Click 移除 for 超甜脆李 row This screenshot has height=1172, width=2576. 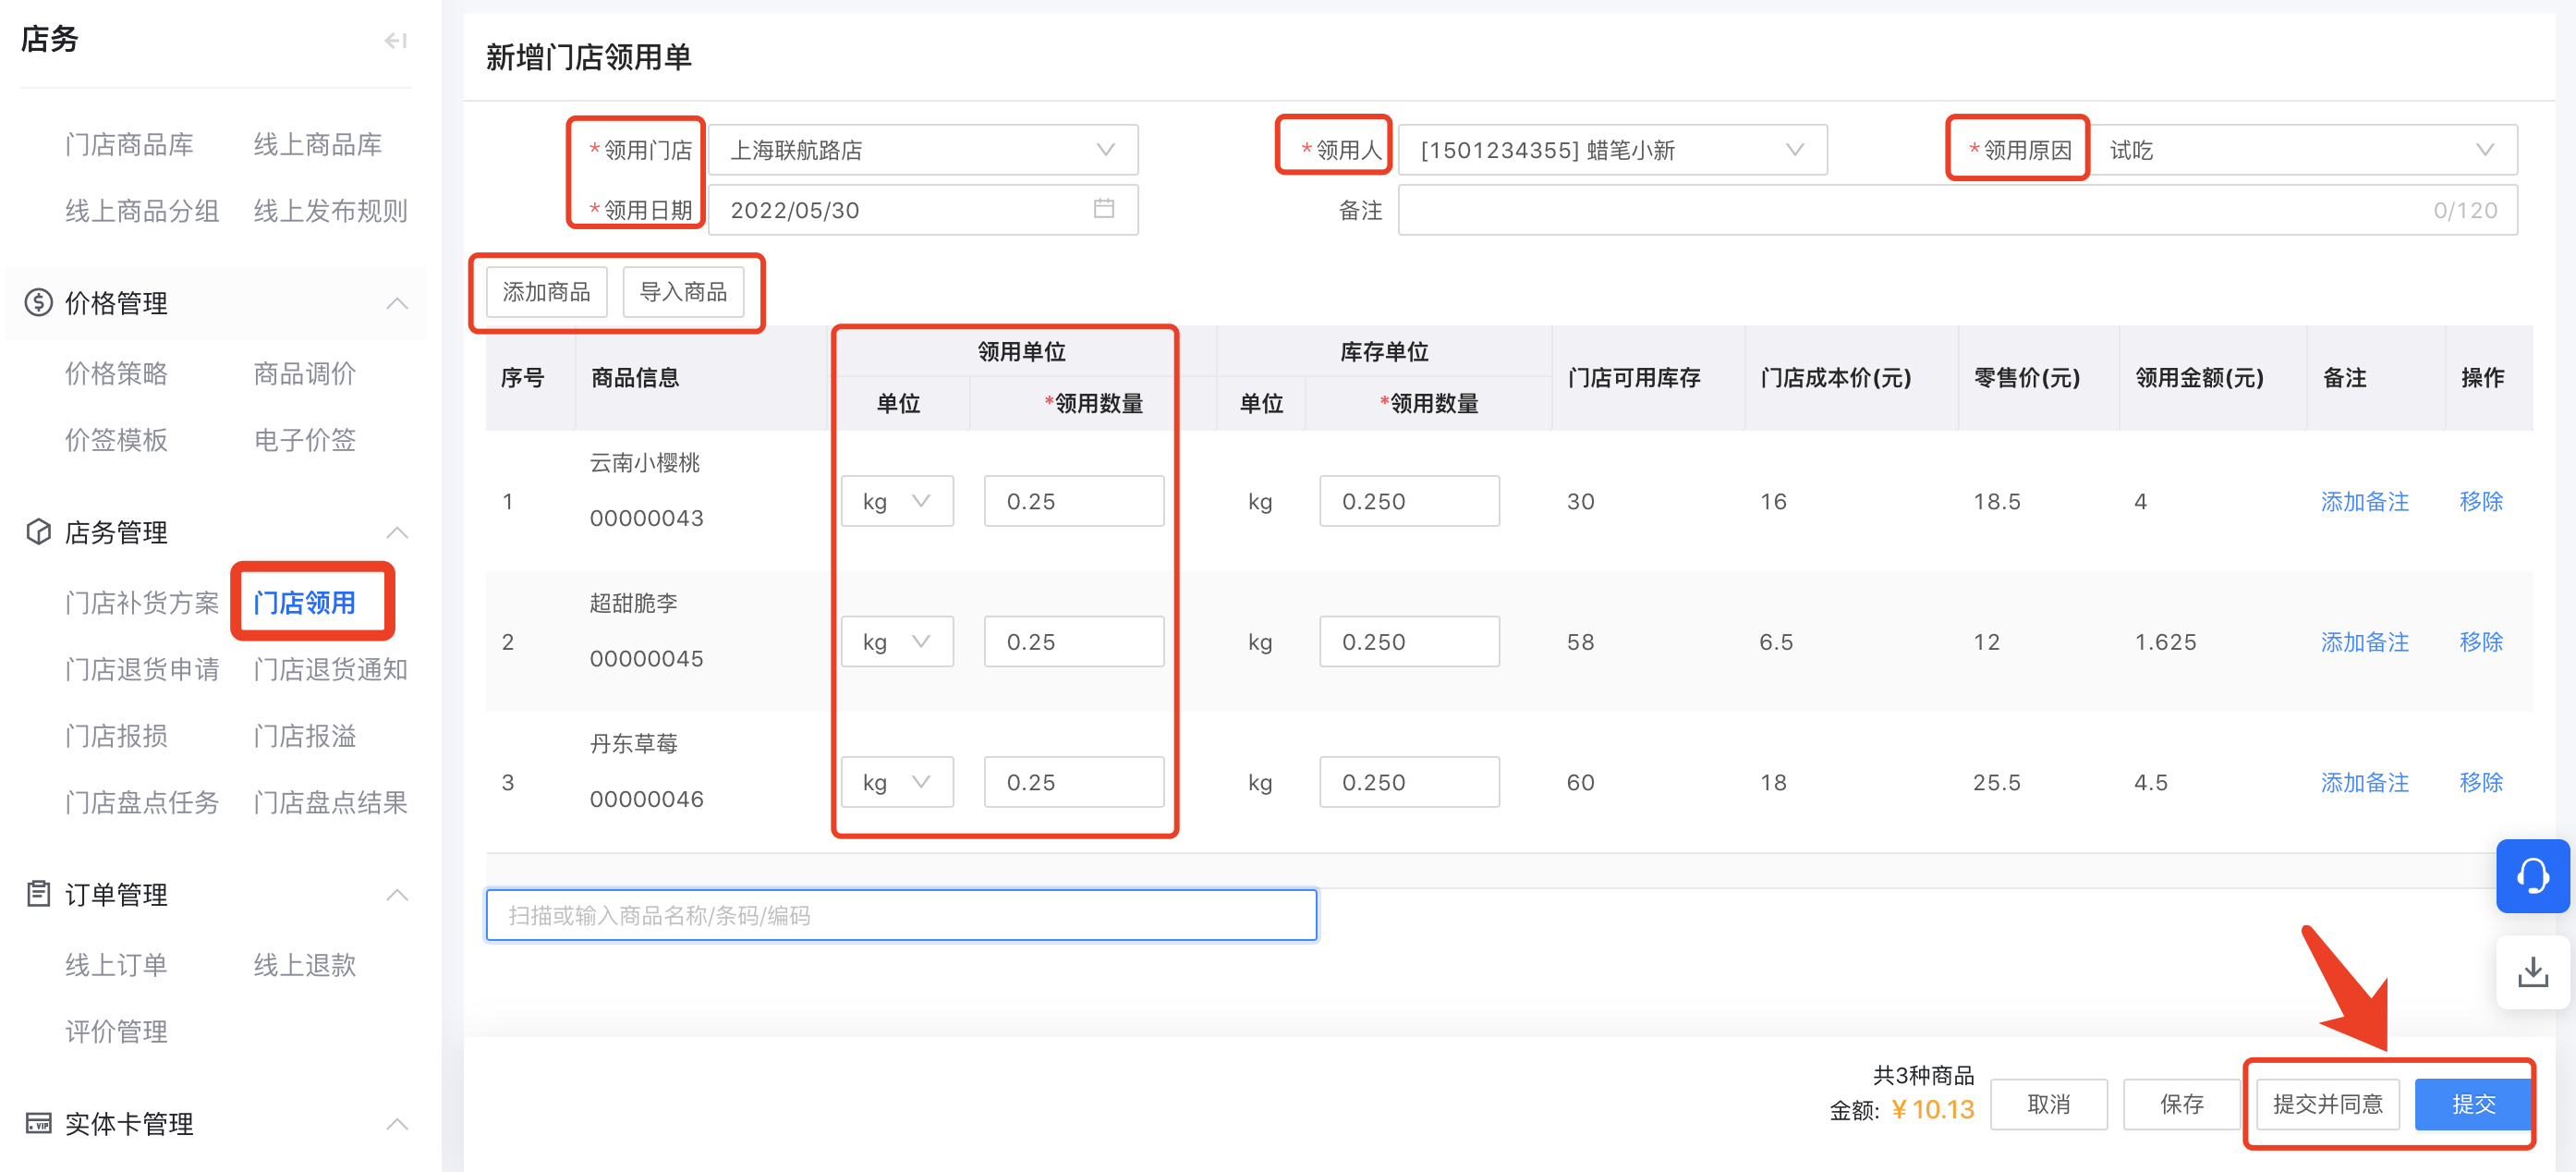[x=2481, y=641]
